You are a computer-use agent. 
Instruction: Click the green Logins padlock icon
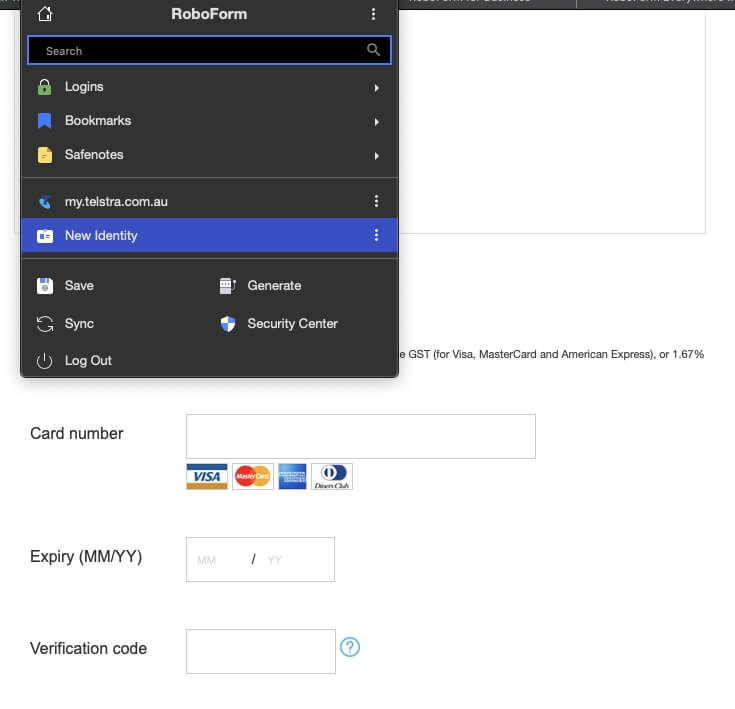[x=45, y=87]
